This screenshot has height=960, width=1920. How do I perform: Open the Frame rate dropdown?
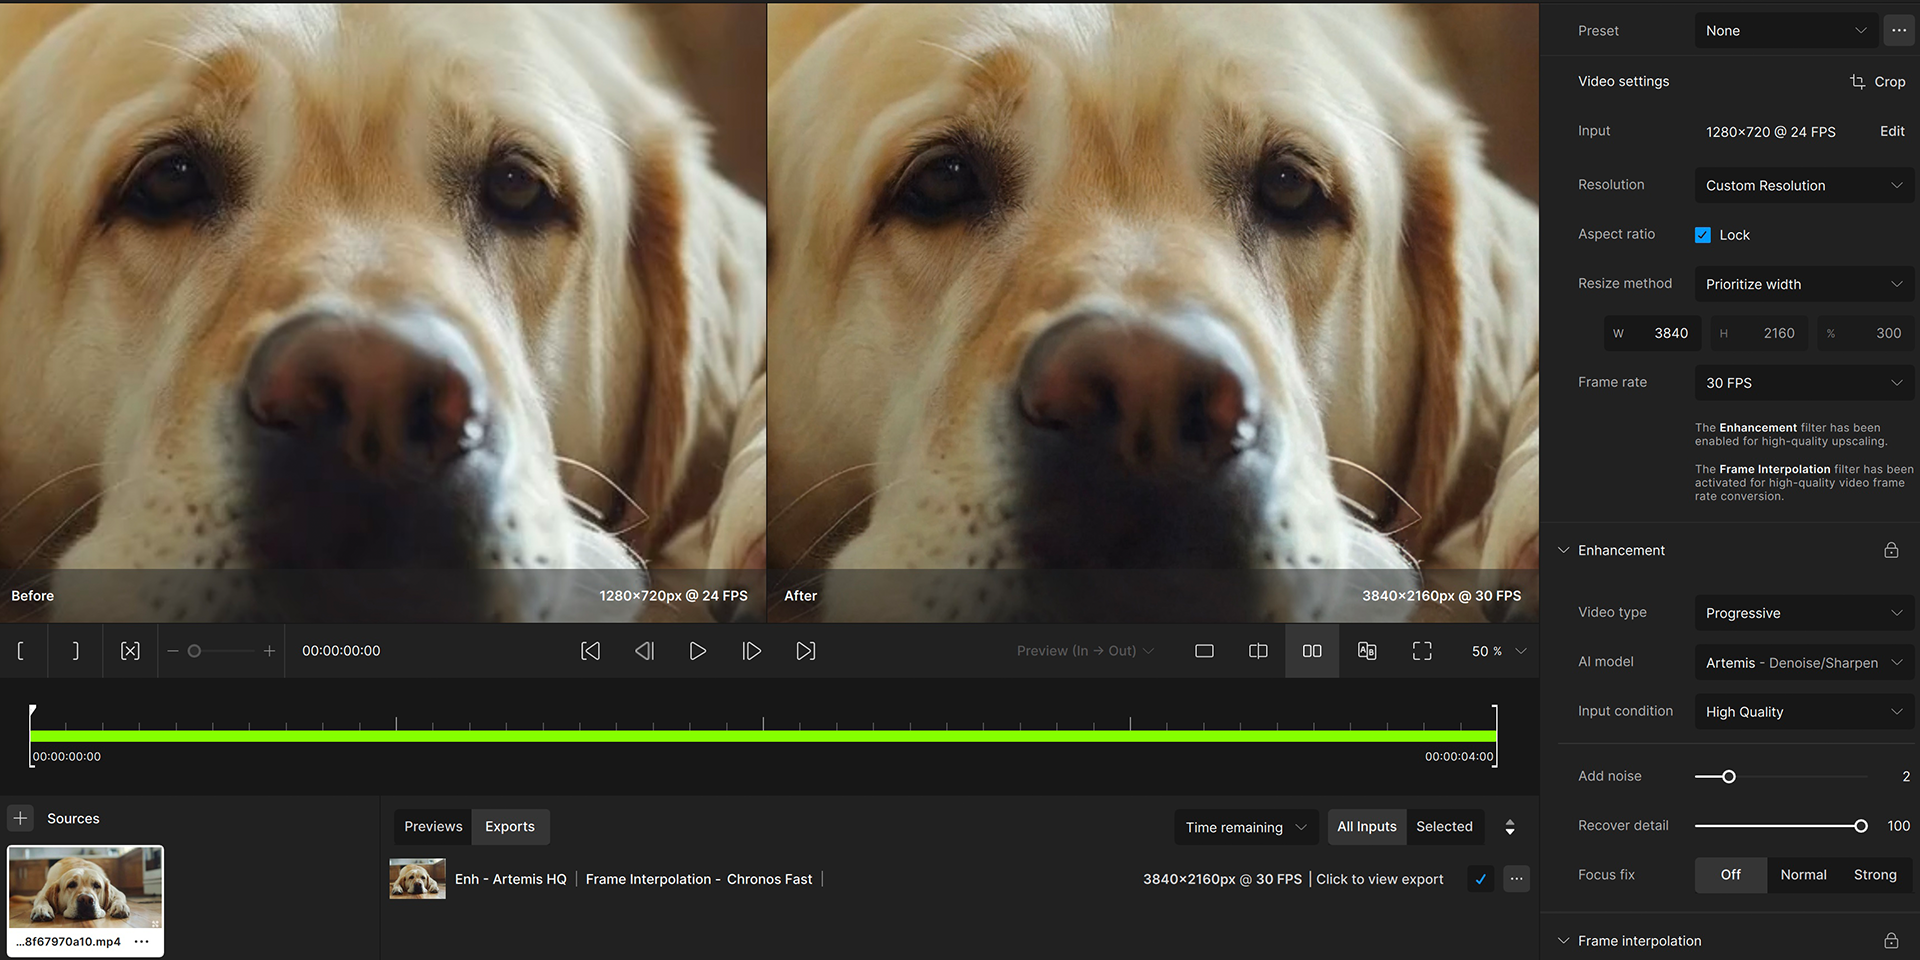pyautogui.click(x=1803, y=383)
